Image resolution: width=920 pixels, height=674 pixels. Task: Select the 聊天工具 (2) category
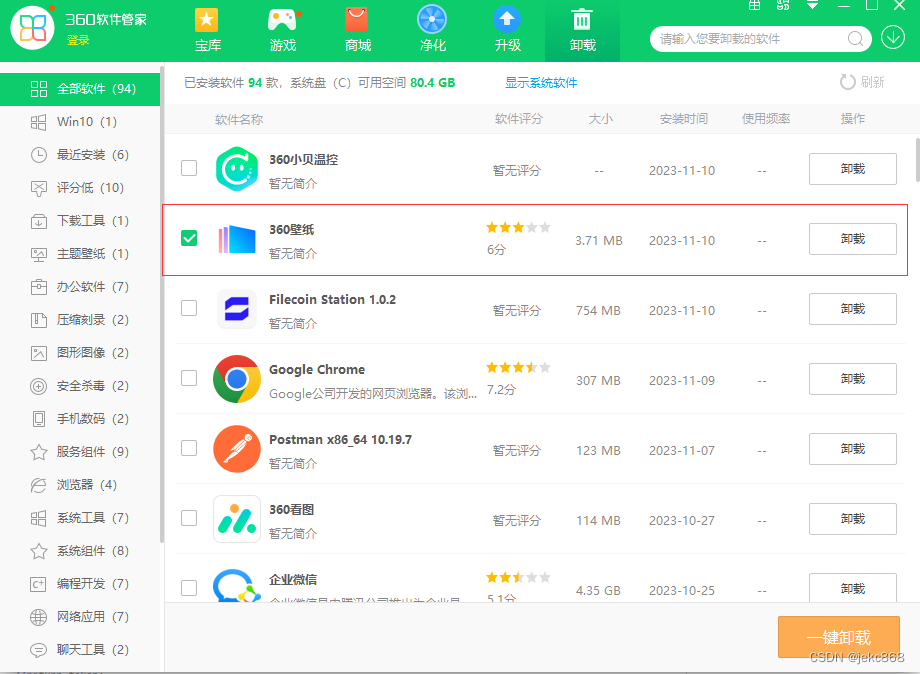click(x=80, y=650)
